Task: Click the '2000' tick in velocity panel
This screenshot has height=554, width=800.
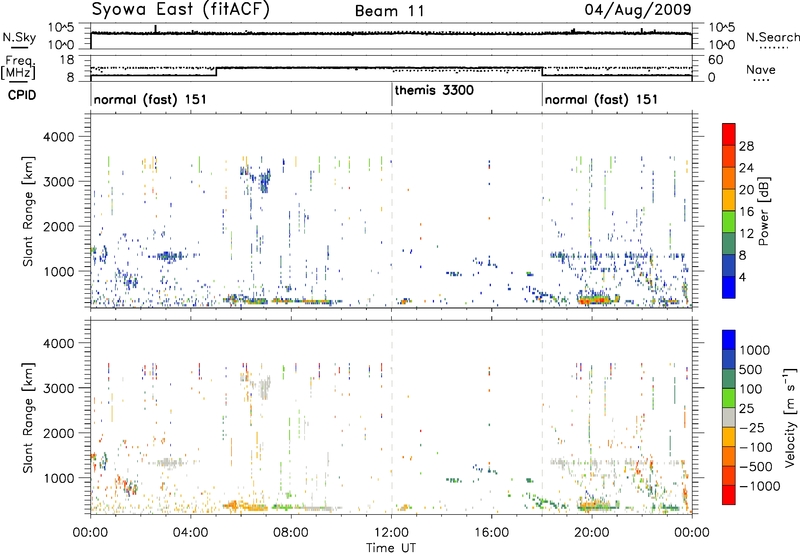Action: point(58,433)
